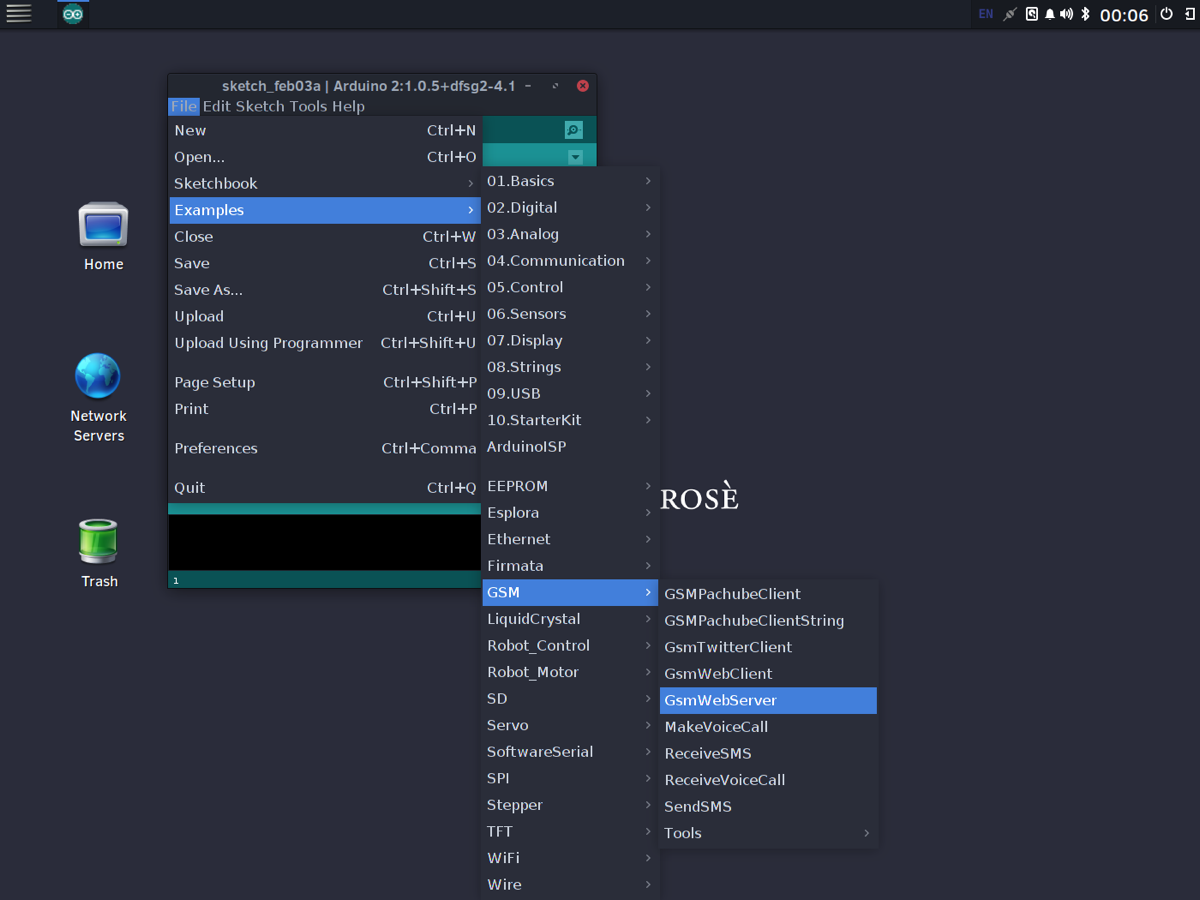Choose Open... in the File menu
Viewport: 1200px width, 900px height.
(x=325, y=157)
